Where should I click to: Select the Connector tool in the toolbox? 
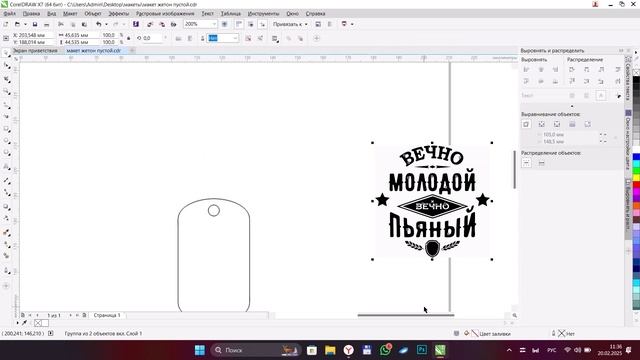pyautogui.click(x=6, y=192)
